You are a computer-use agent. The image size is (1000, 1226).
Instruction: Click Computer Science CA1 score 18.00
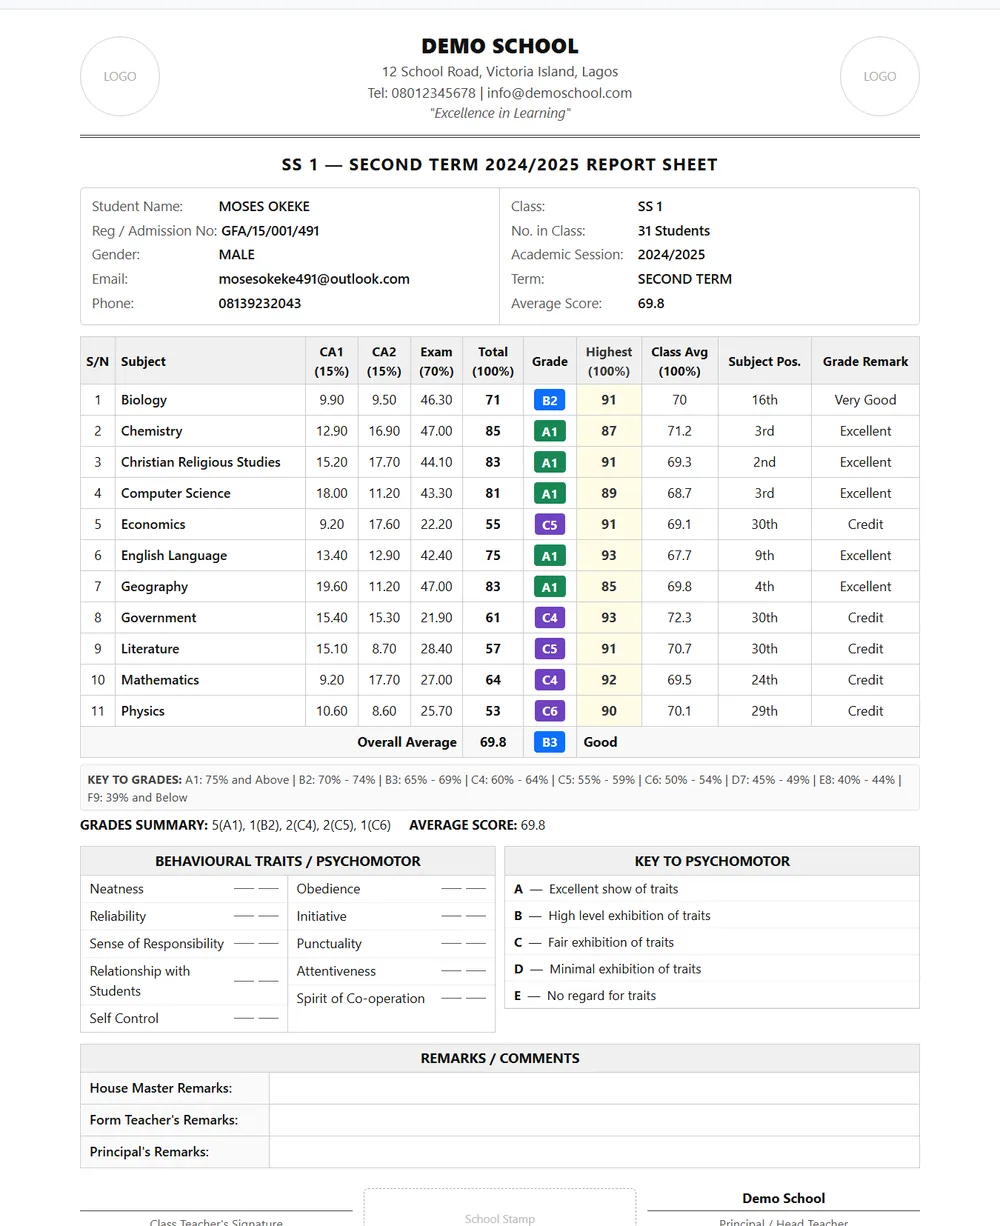[x=332, y=493]
